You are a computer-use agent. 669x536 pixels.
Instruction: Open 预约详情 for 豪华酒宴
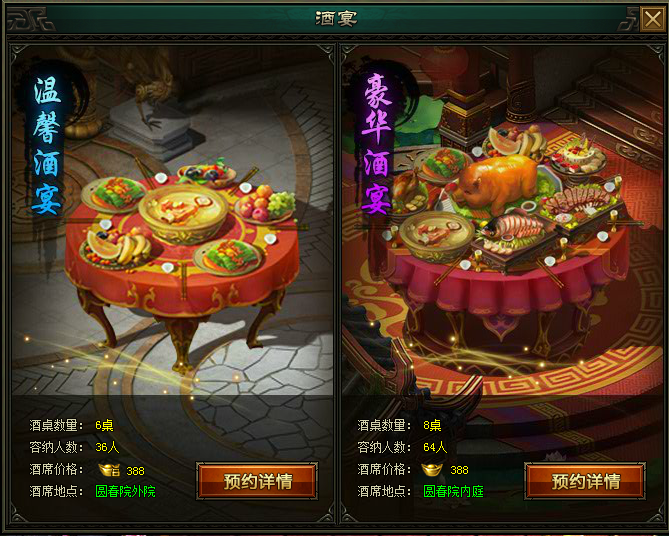click(x=585, y=481)
